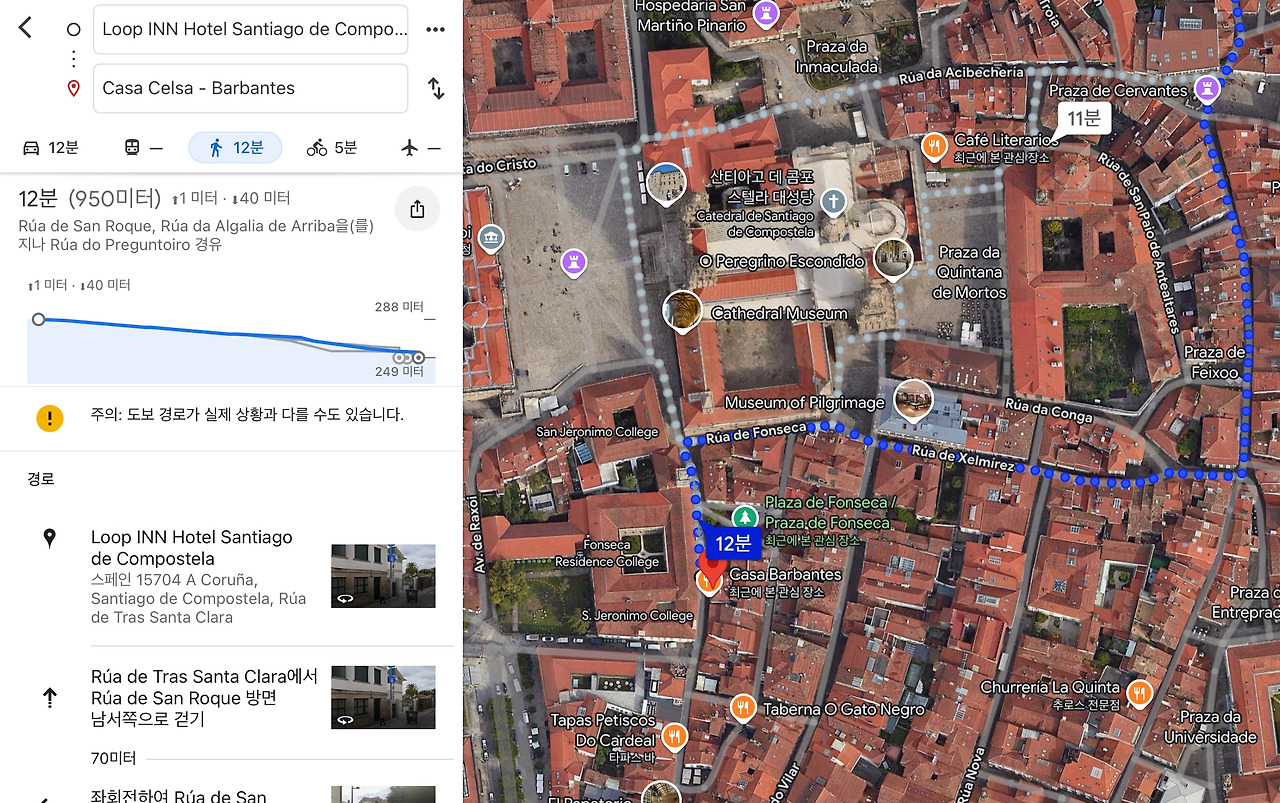Select the walking 12분 travel mode
The image size is (1280, 803).
[x=235, y=148]
